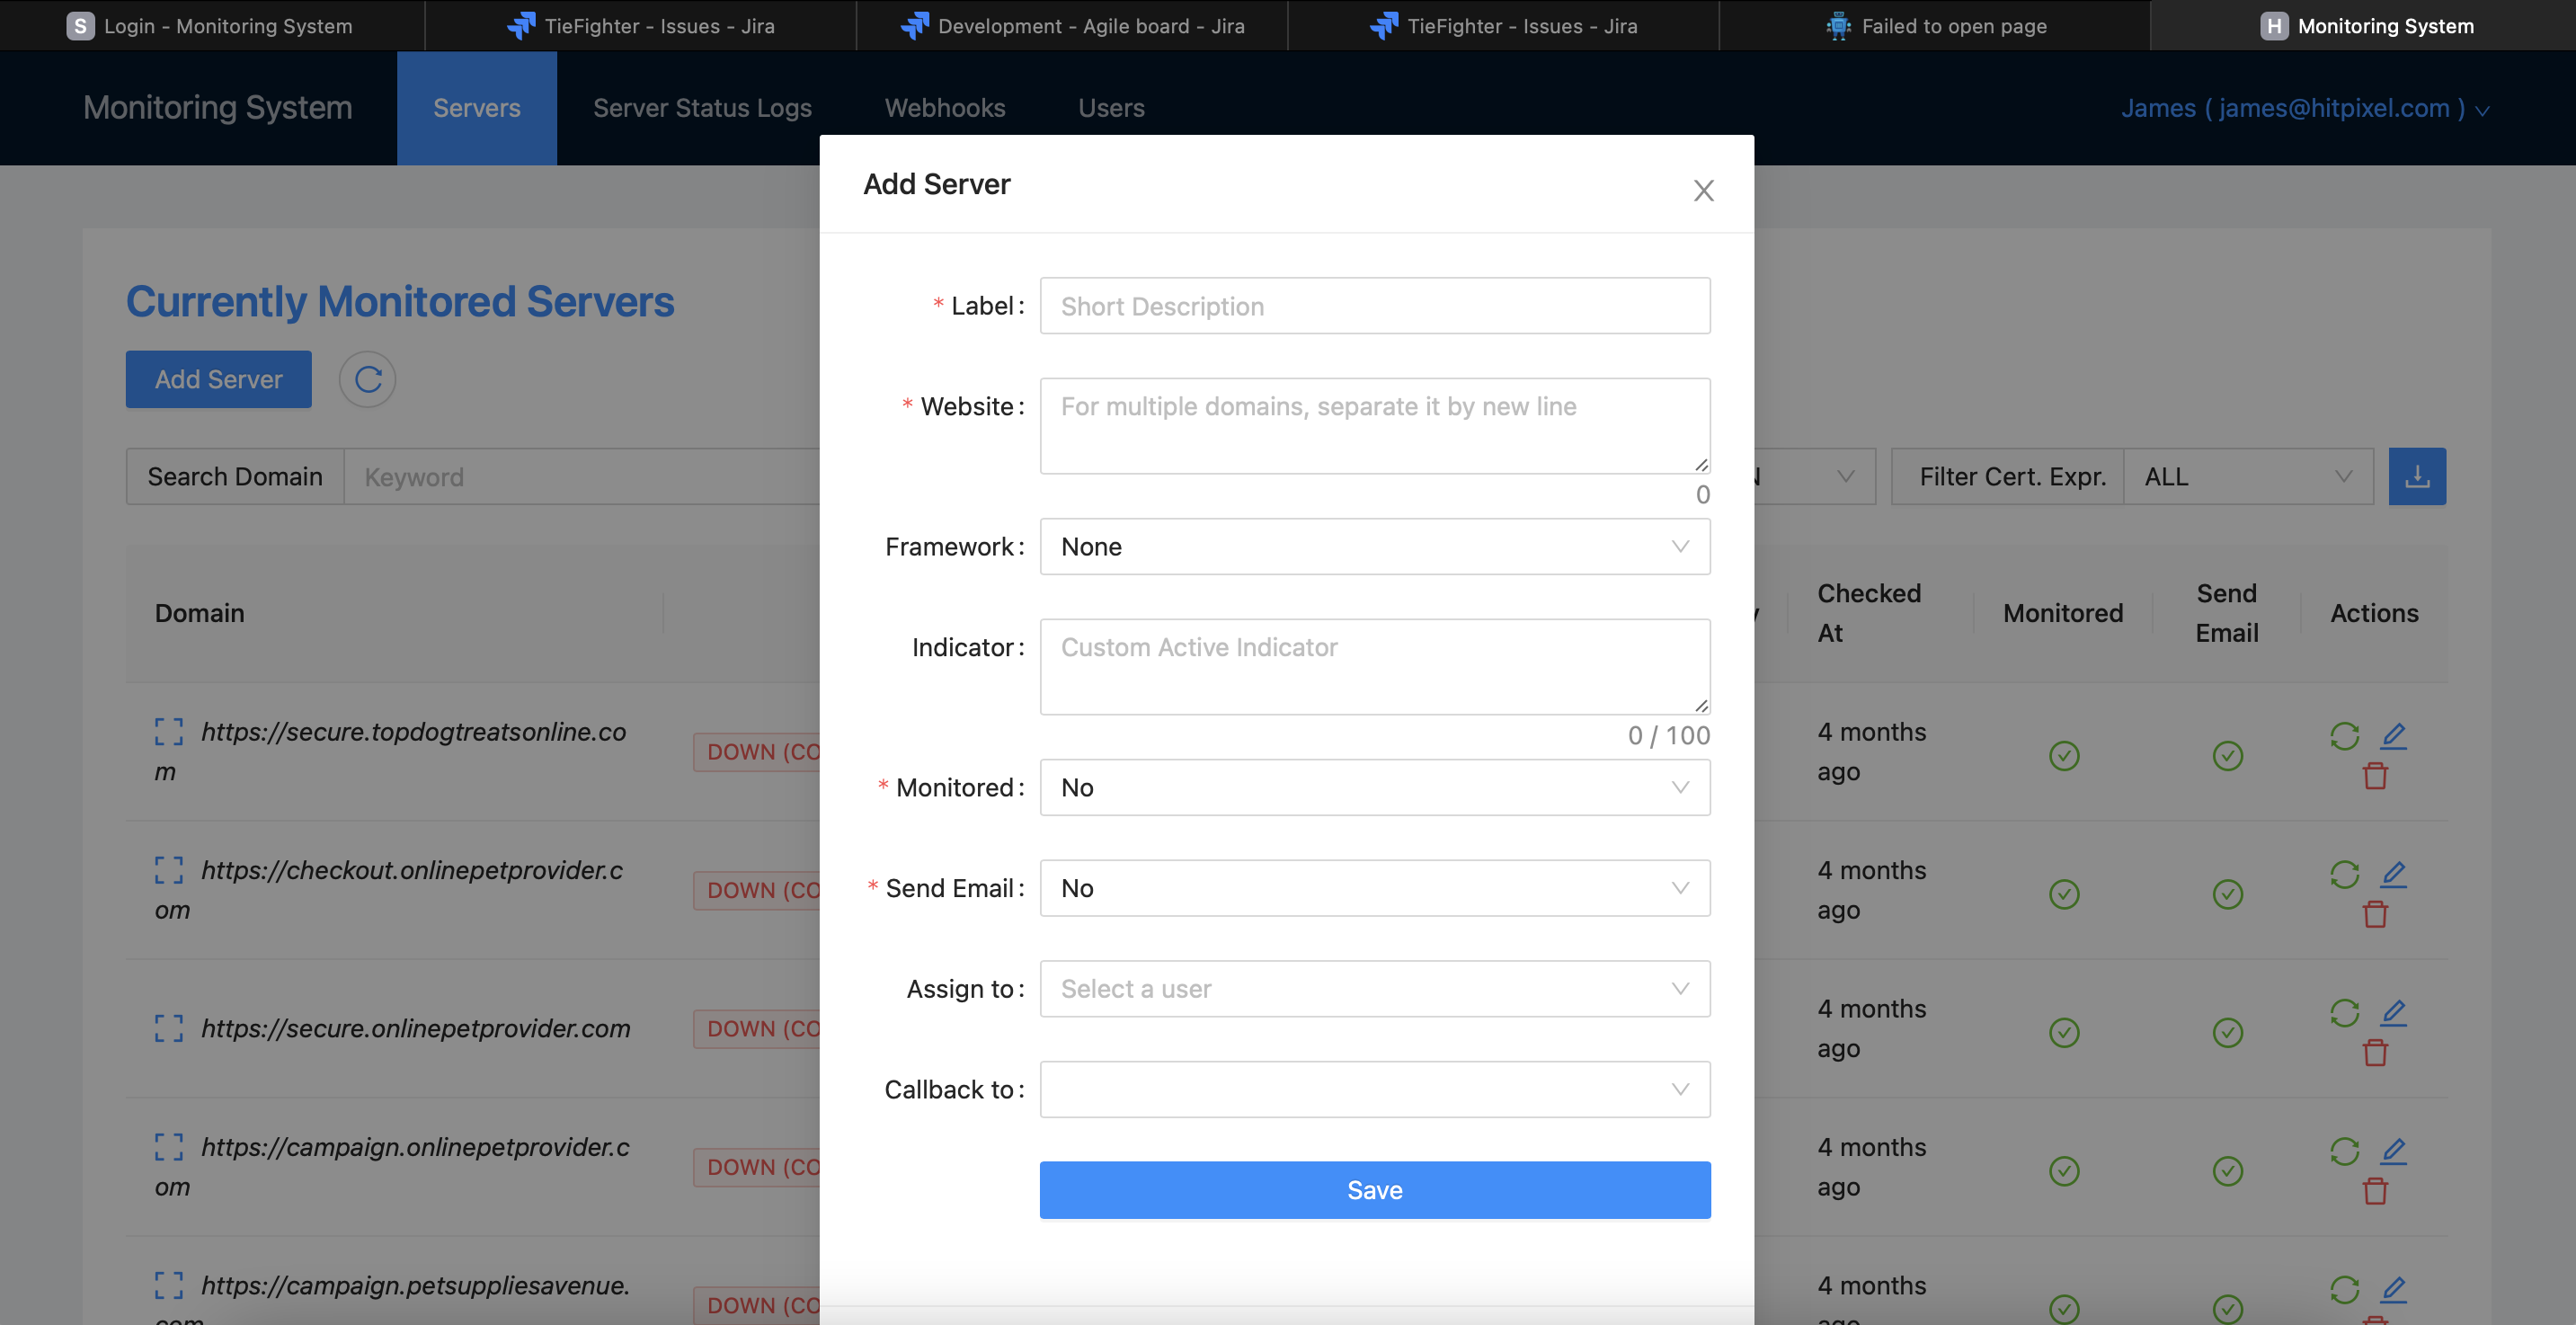Switch to the Webhooks tab
2576x1325 pixels.
click(x=945, y=108)
